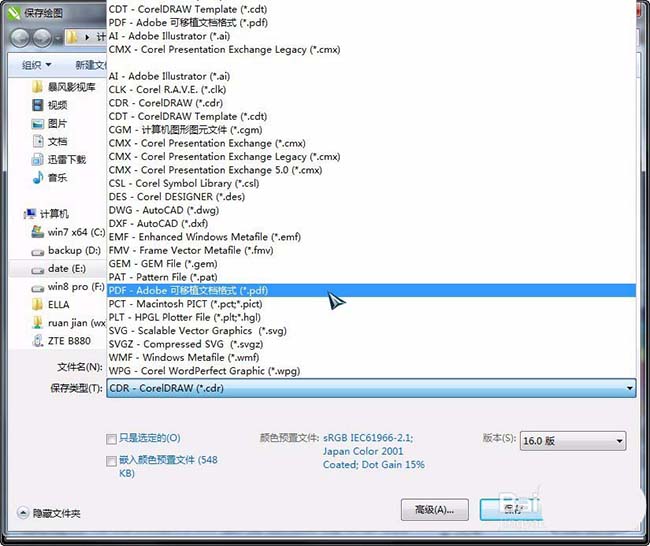Screen dimensions: 650x546
Task: Select the ZTE B880 device
Action: (x=61, y=341)
